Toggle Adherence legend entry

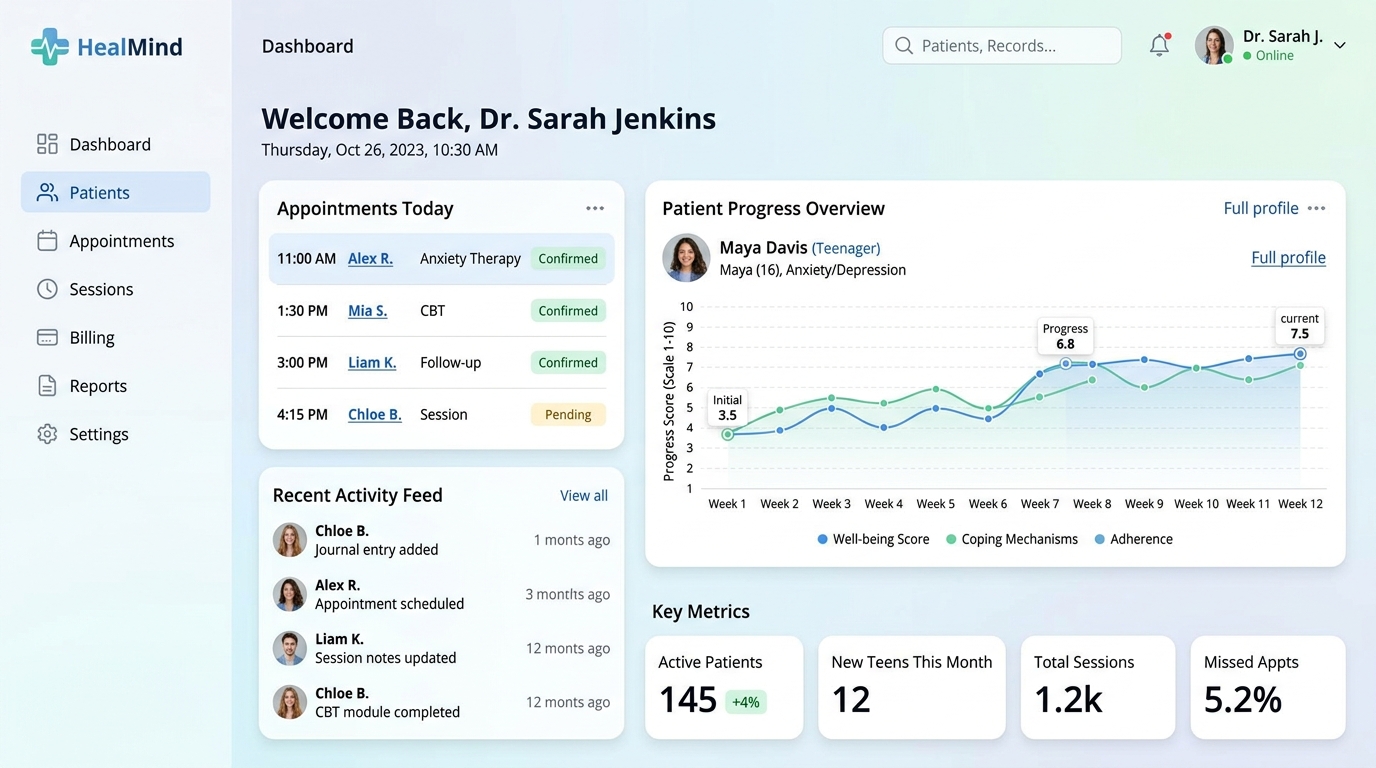point(1133,539)
